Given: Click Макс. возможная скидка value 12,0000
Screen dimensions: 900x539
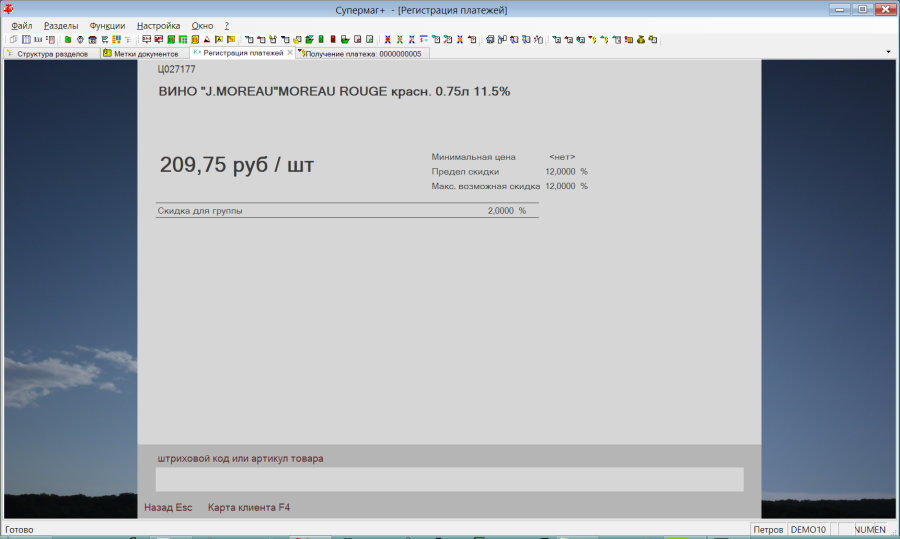Looking at the screenshot, I should click(x=560, y=186).
